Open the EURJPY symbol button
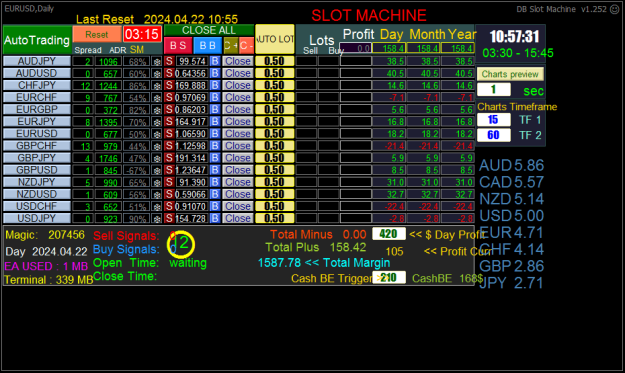This screenshot has width=625, height=373. 37,122
